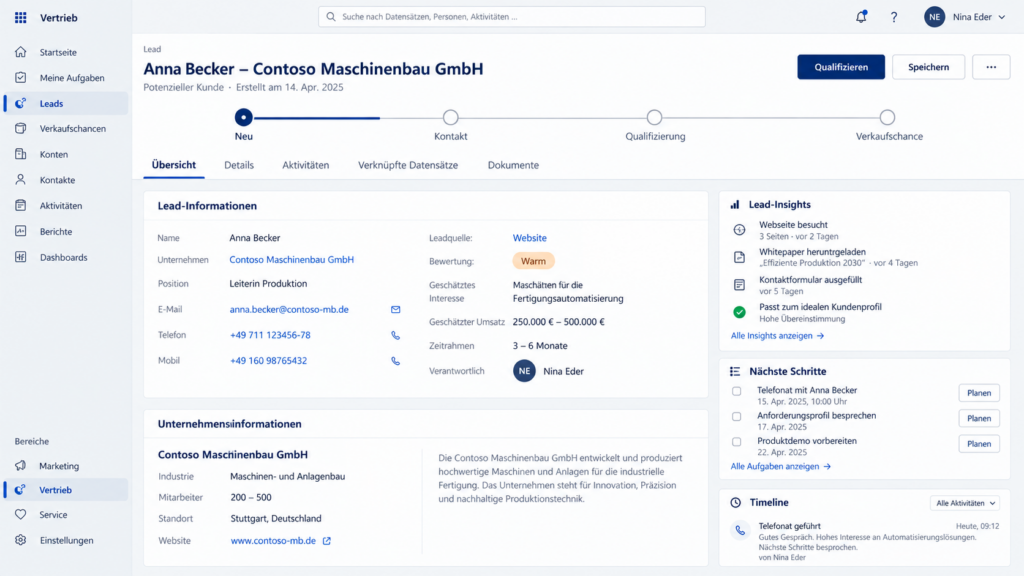Image resolution: width=1024 pixels, height=576 pixels.
Task: Select the Vertrieb area in Bereiche
Action: point(66,490)
